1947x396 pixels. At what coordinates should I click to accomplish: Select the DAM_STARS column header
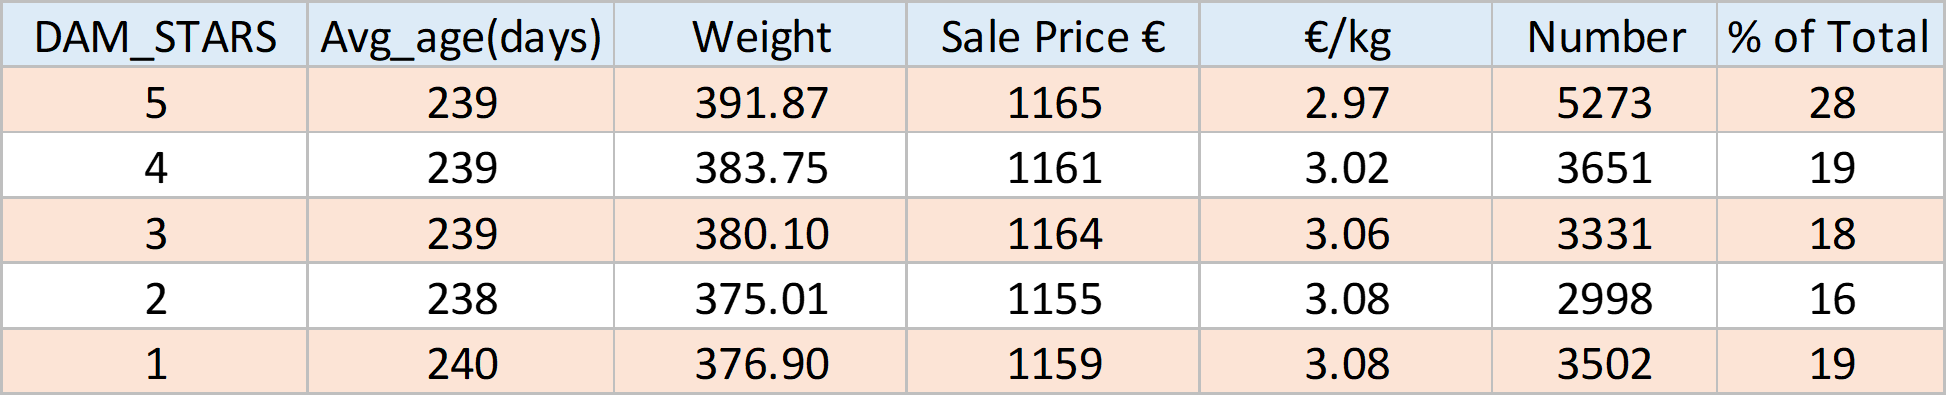155,36
